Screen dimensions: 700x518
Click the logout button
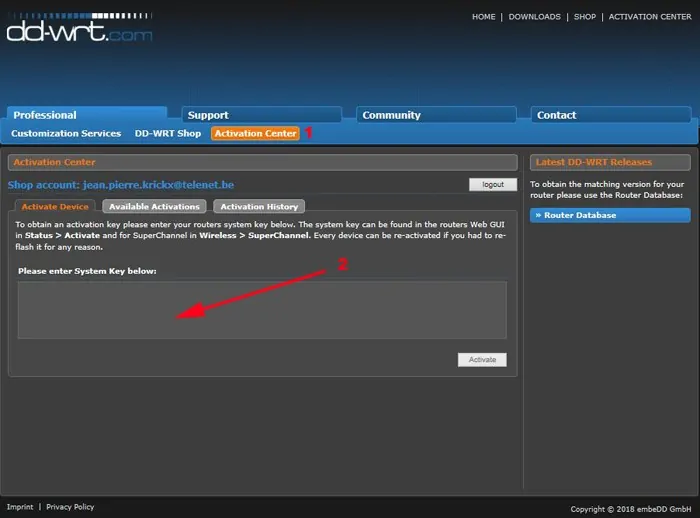pos(493,184)
